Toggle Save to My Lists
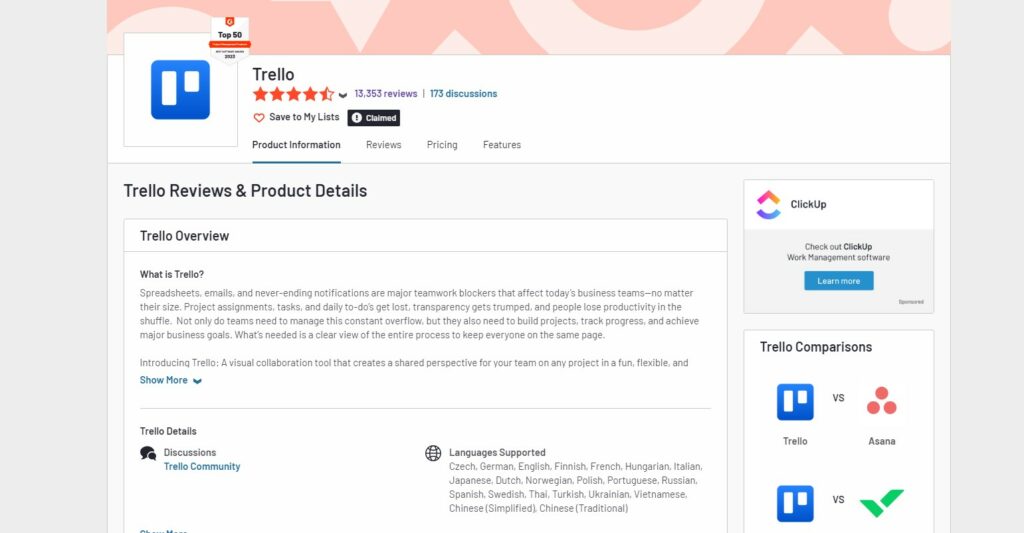 coord(304,118)
